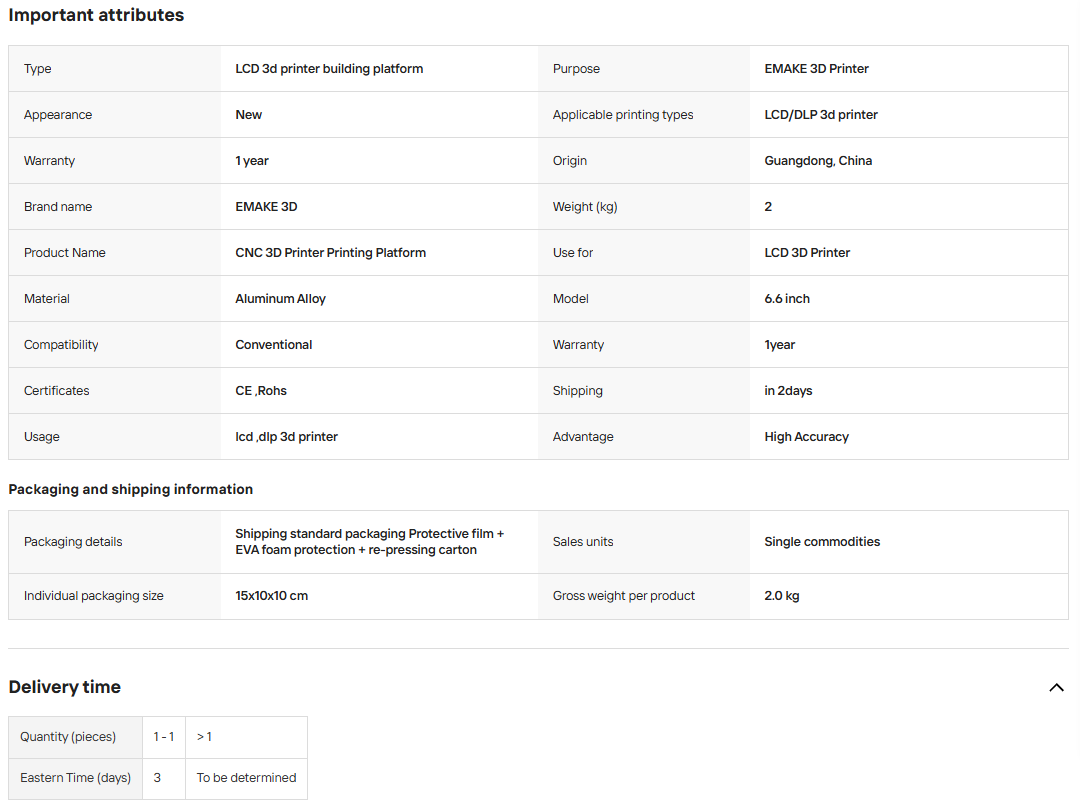Collapse the Delivery time section chevron

pyautogui.click(x=1056, y=687)
